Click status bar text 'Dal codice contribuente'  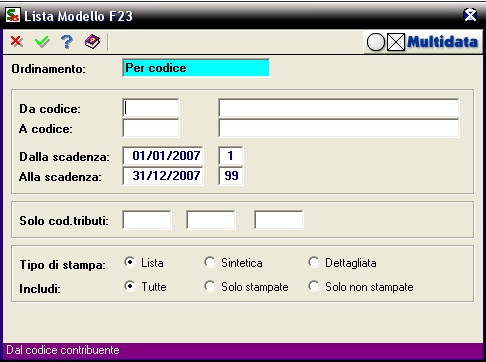click(63, 350)
